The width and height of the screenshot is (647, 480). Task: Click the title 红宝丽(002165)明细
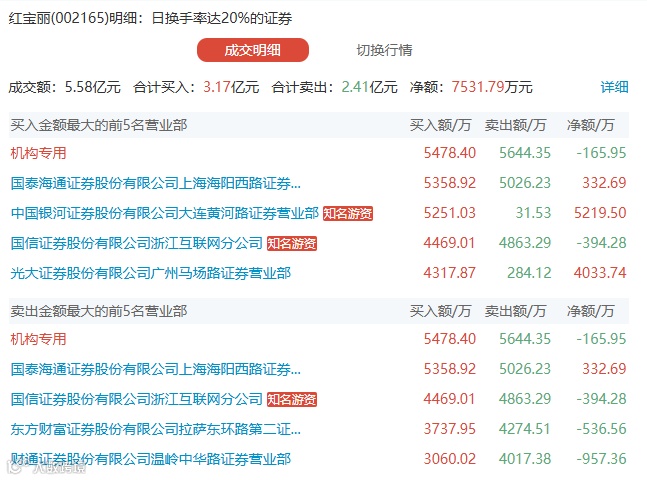(73, 18)
